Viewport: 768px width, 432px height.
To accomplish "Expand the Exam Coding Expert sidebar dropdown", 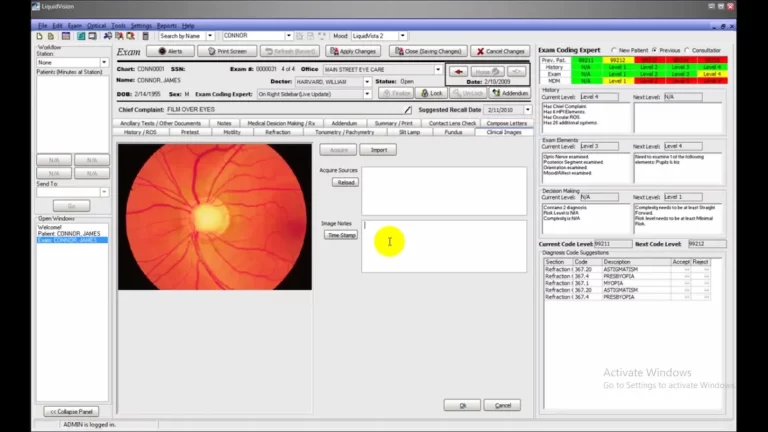I will tap(367, 94).
